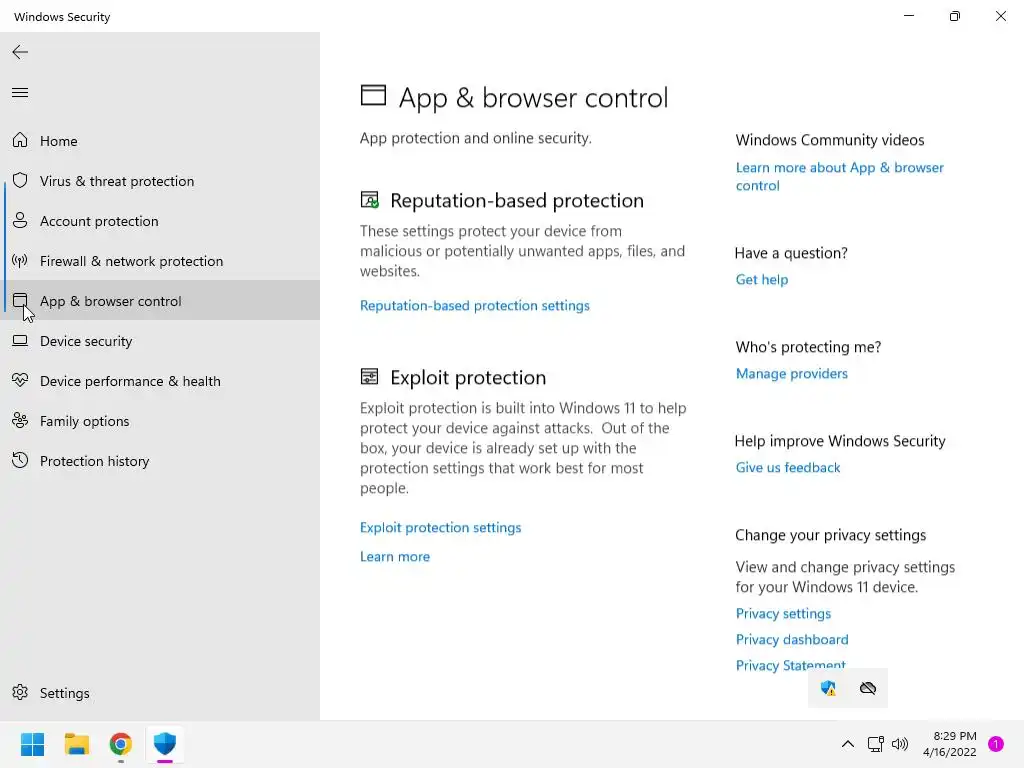Collapse the hidden icons tray chevron
The image size is (1024, 768).
(x=848, y=744)
